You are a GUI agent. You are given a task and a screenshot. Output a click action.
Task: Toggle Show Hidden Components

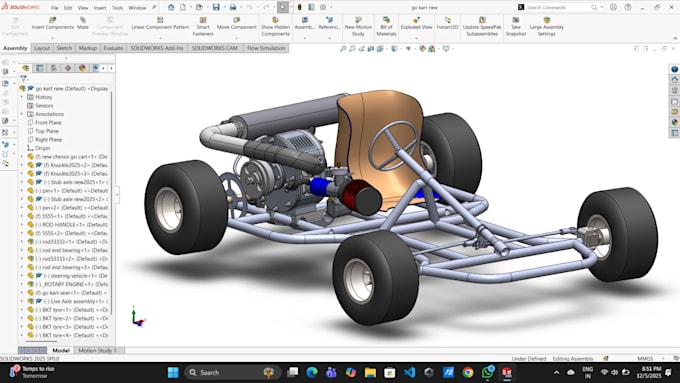pos(275,26)
